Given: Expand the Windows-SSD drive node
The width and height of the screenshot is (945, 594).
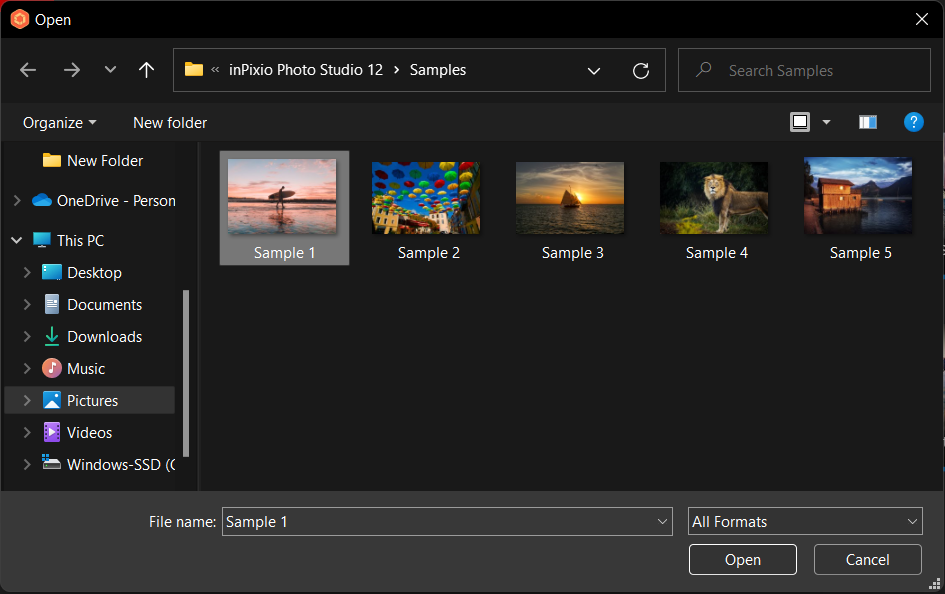Looking at the screenshot, I should (27, 464).
